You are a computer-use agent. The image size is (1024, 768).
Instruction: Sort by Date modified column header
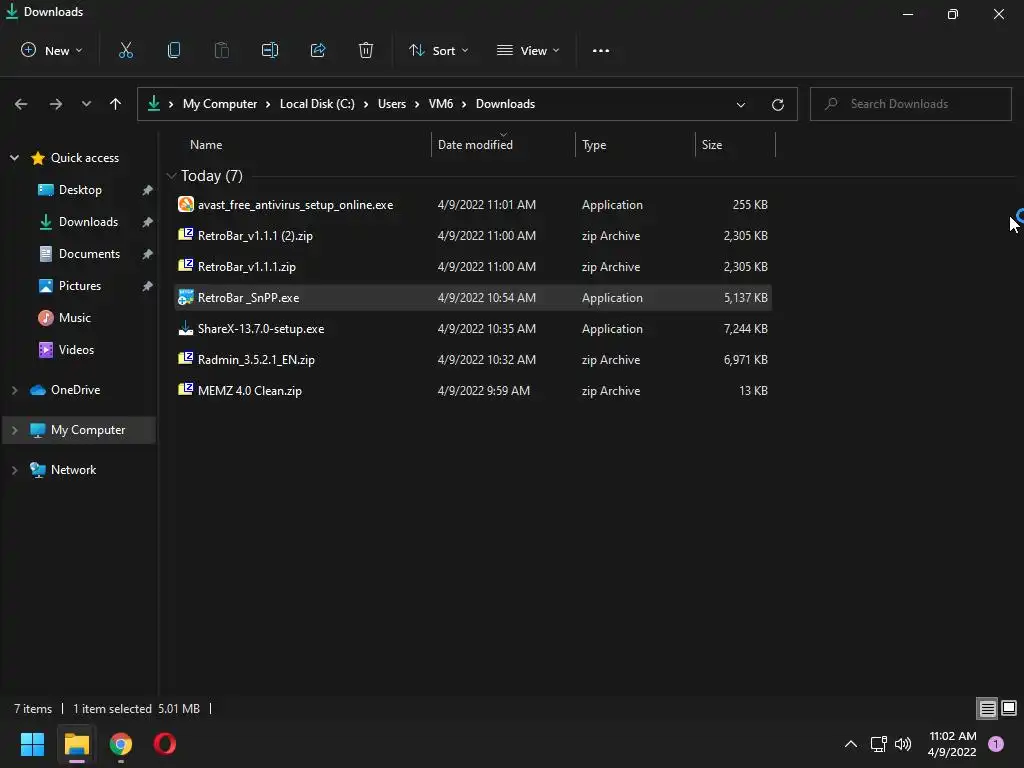tap(475, 145)
